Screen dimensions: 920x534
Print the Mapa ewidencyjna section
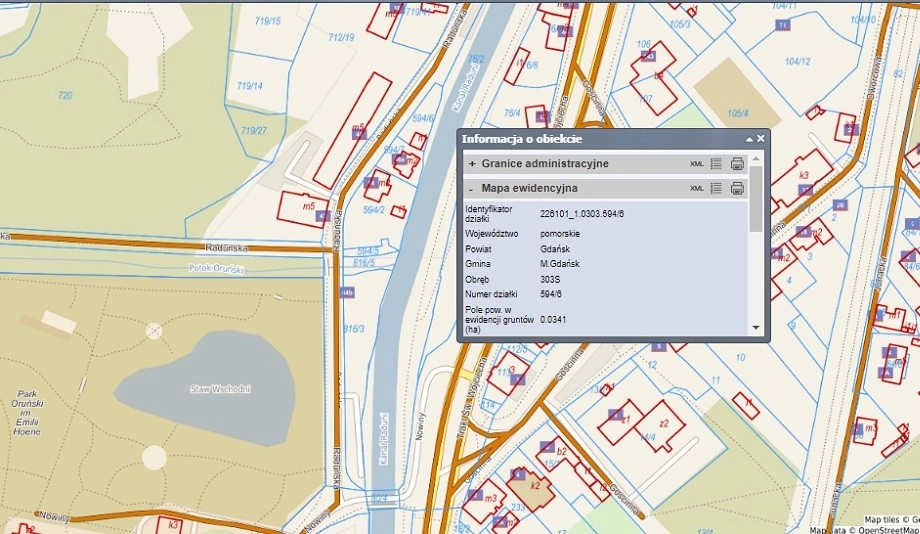tap(737, 188)
